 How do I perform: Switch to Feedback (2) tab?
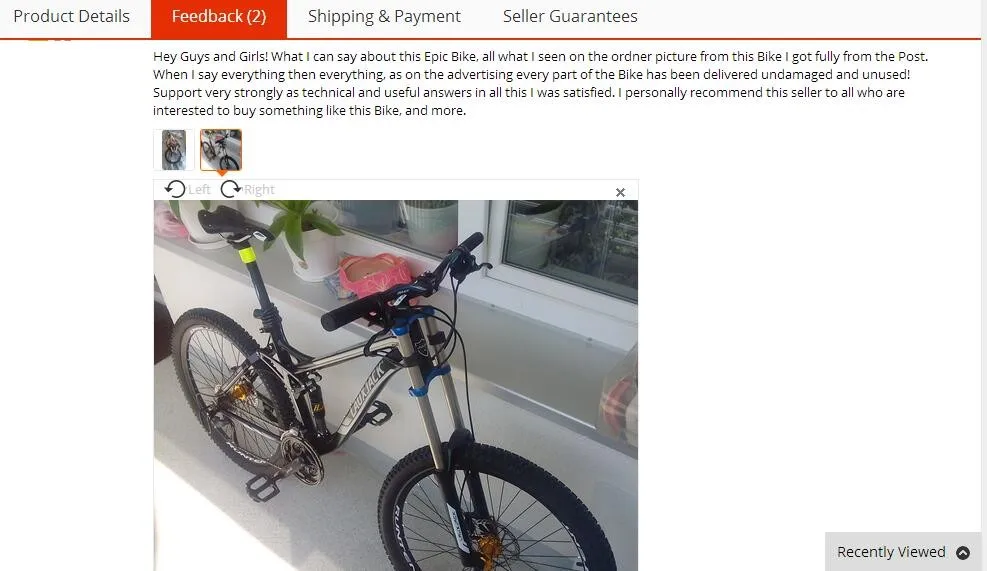[x=218, y=18]
